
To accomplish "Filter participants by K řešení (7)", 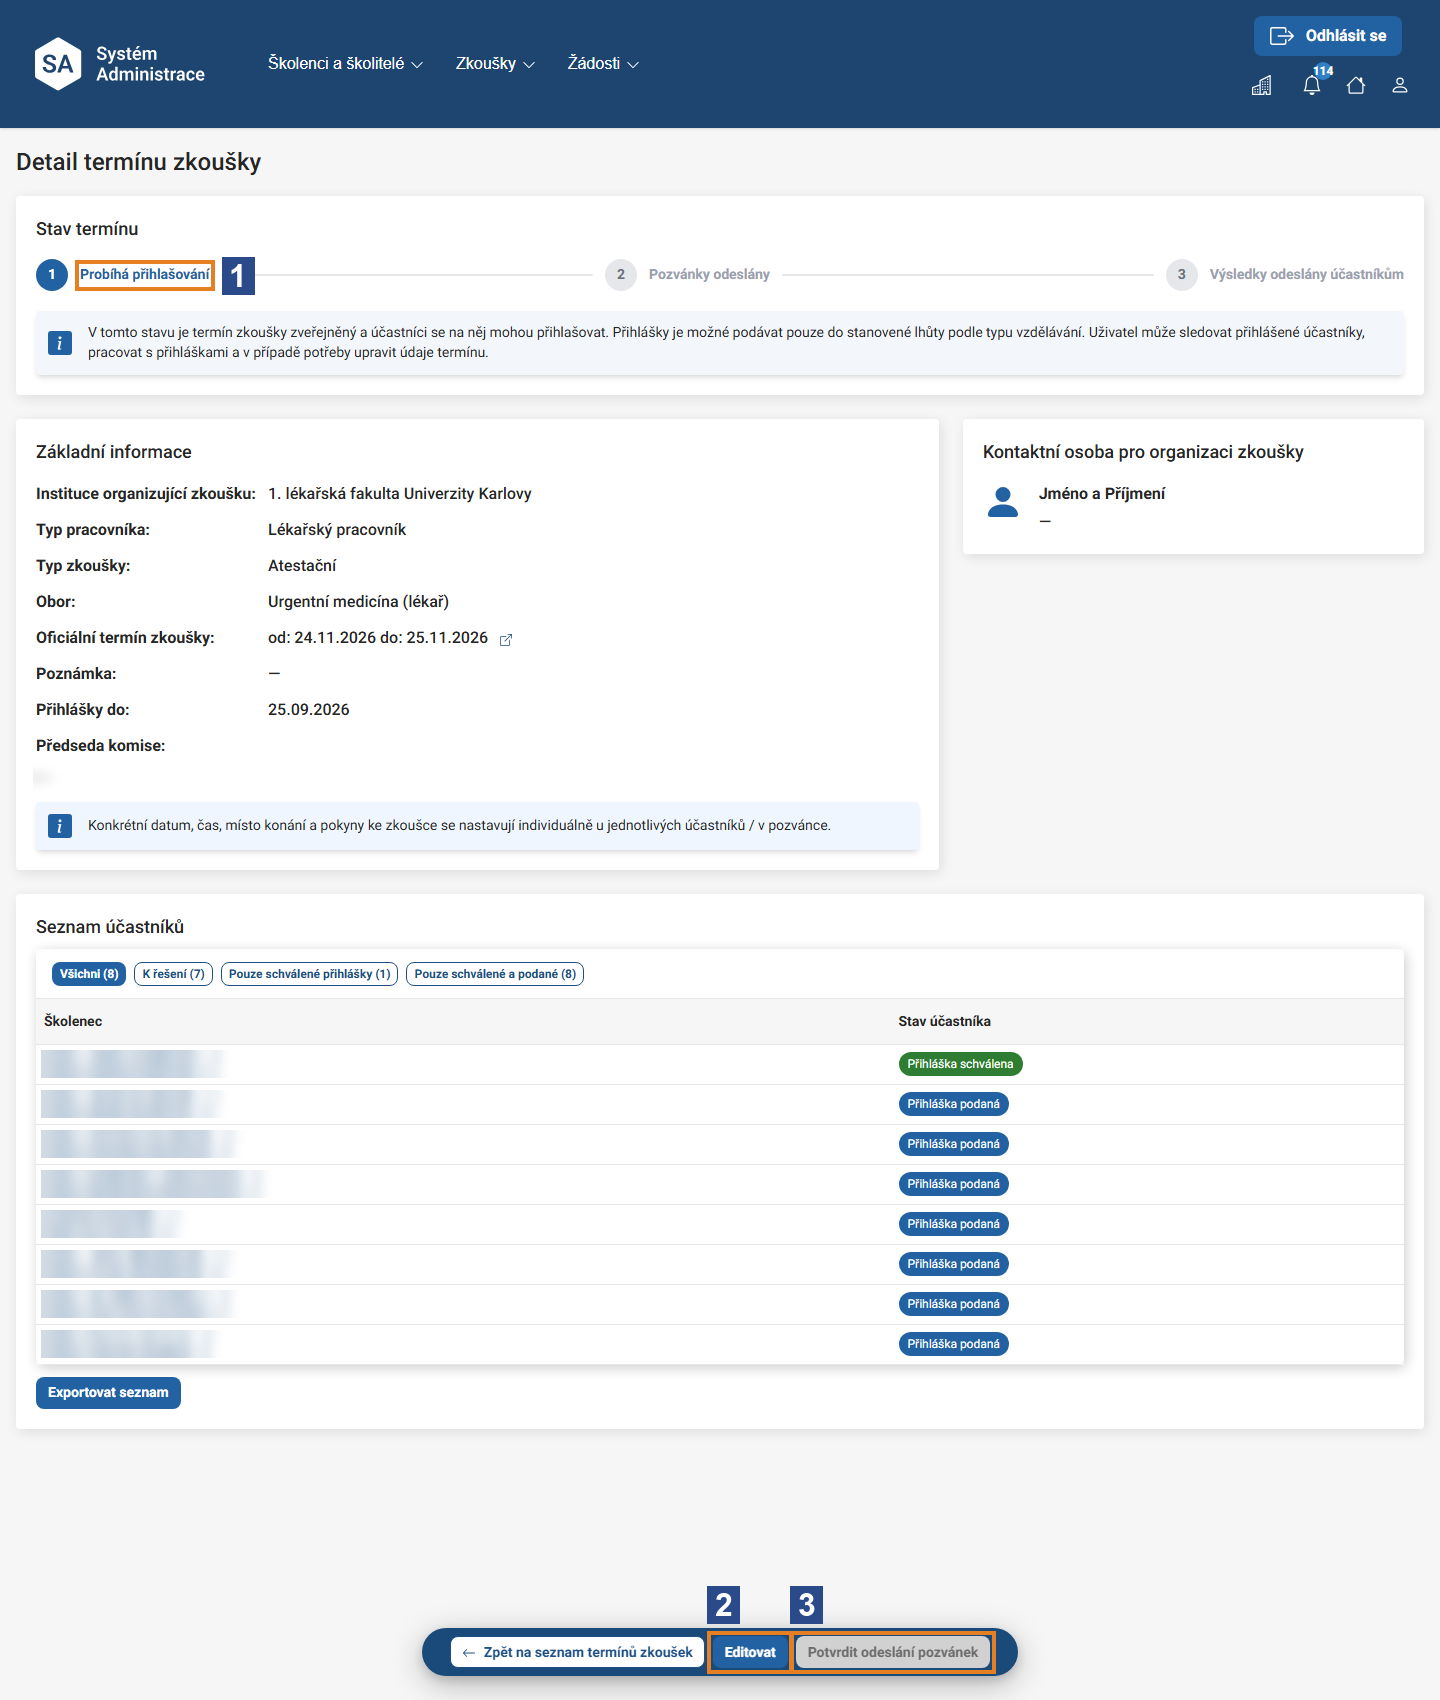I will pos(173,974).
